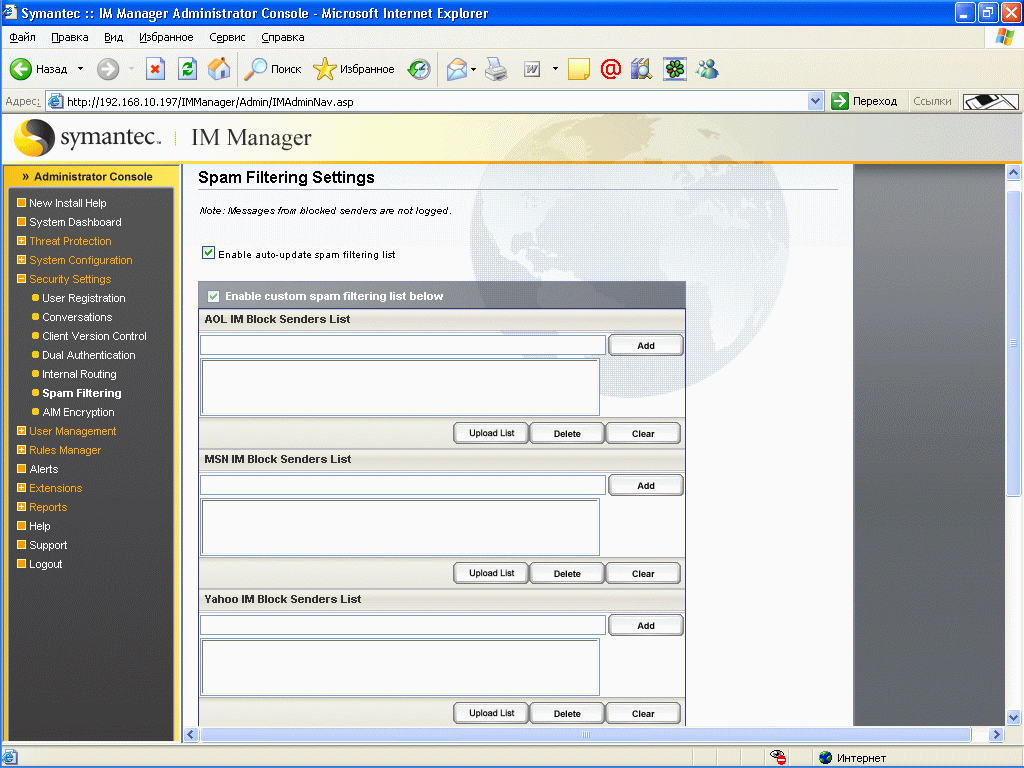Open the Internal Routing page
Image resolution: width=1024 pixels, height=768 pixels.
tap(79, 374)
